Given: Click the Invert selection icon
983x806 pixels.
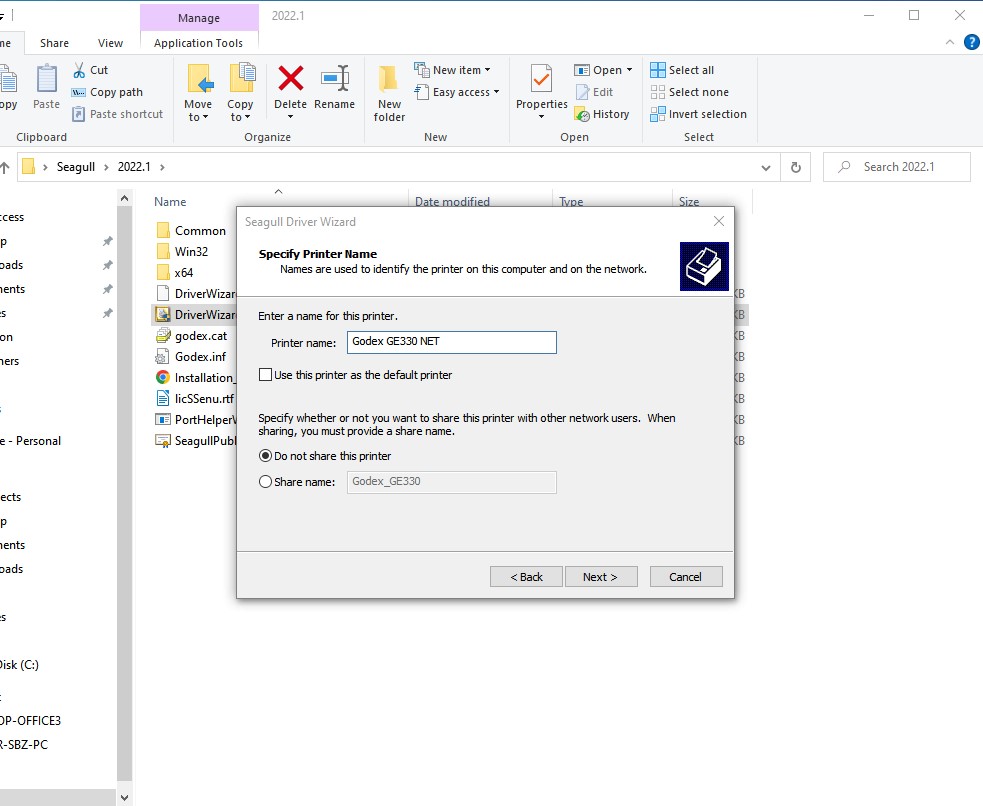Looking at the screenshot, I should coord(658,114).
